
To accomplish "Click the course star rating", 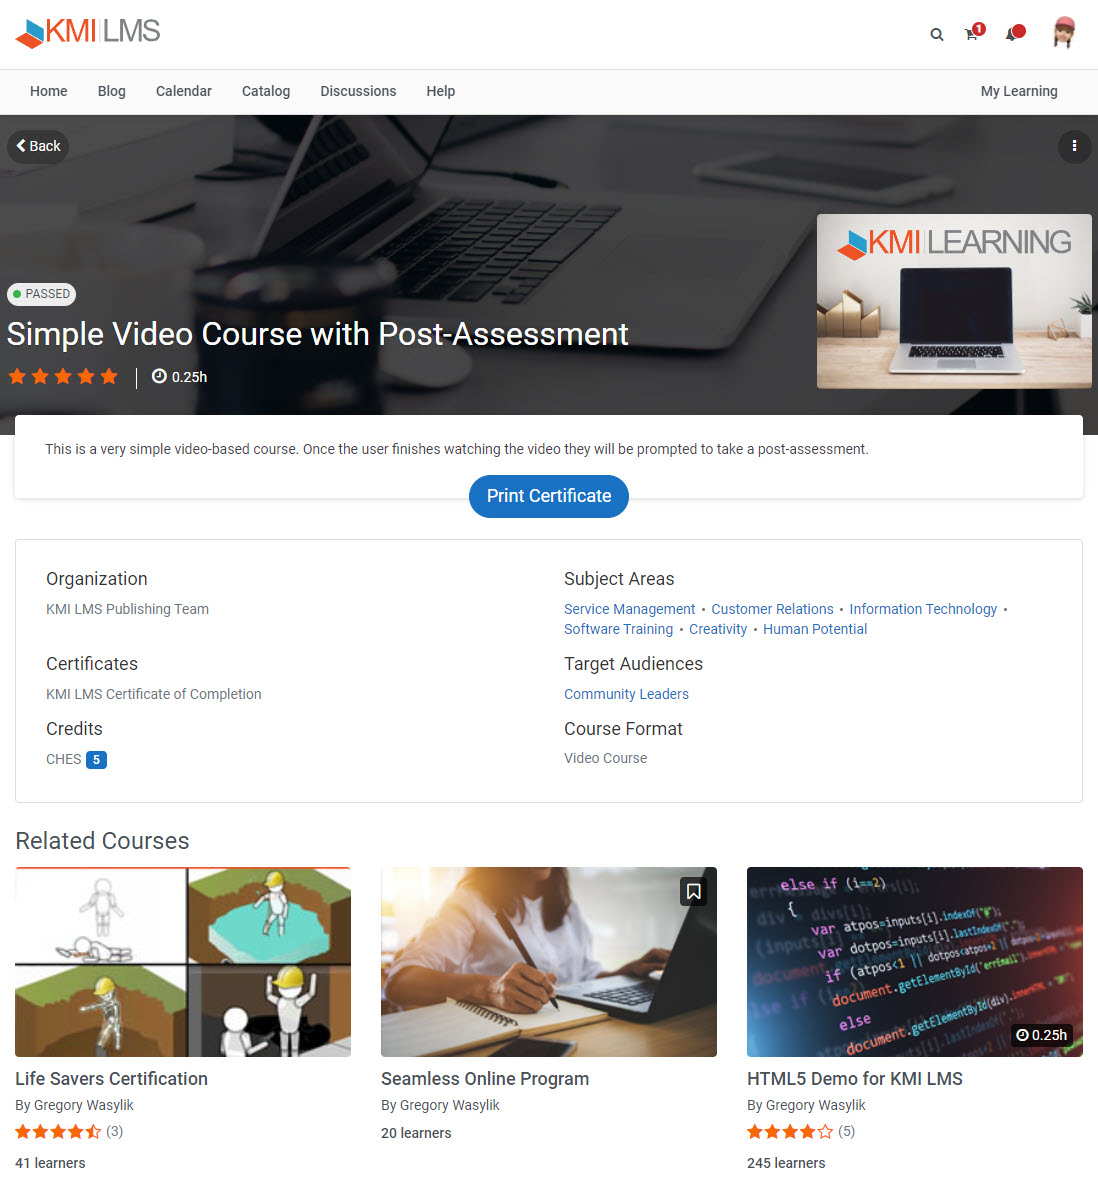I will click(x=63, y=376).
